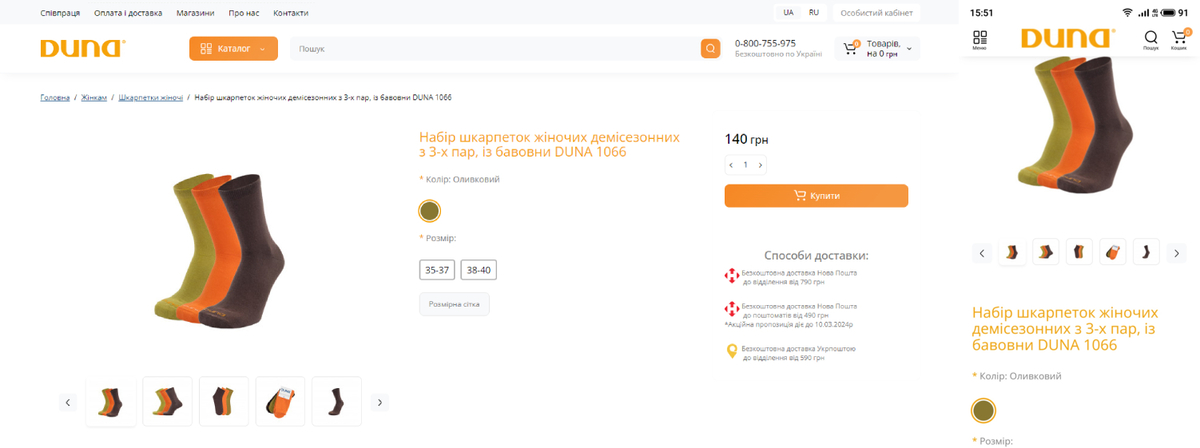Increase product quantity by one
The image size is (1200, 448).
[x=761, y=165]
